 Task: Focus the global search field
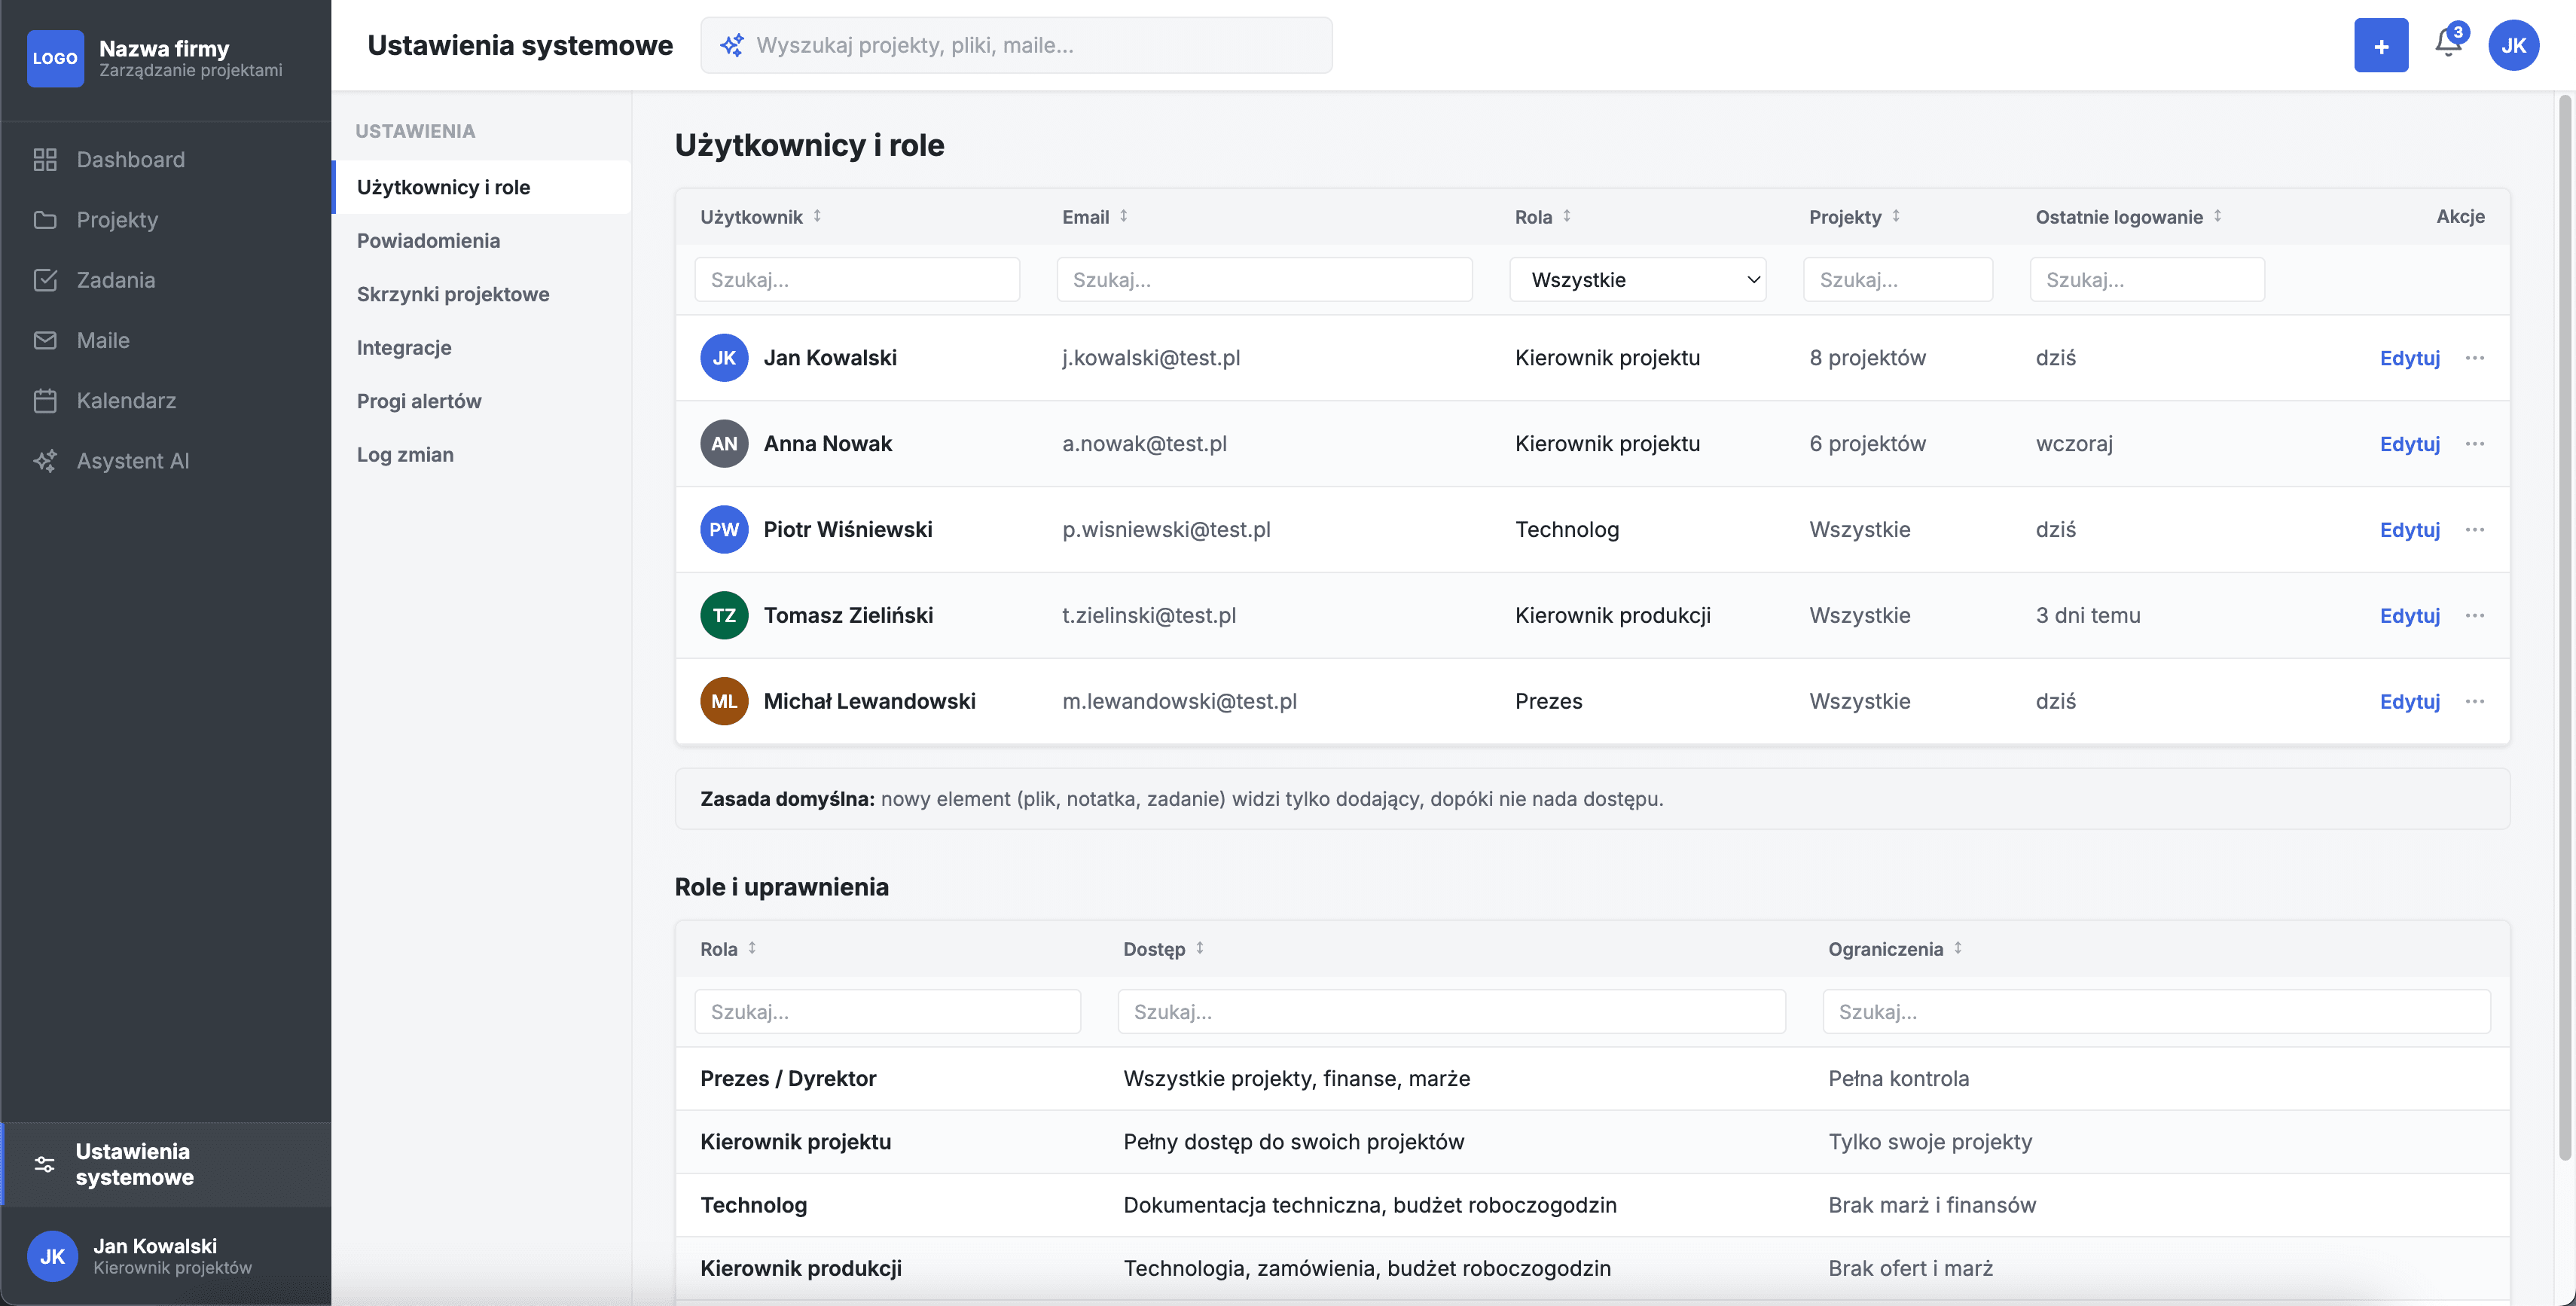tap(1016, 45)
